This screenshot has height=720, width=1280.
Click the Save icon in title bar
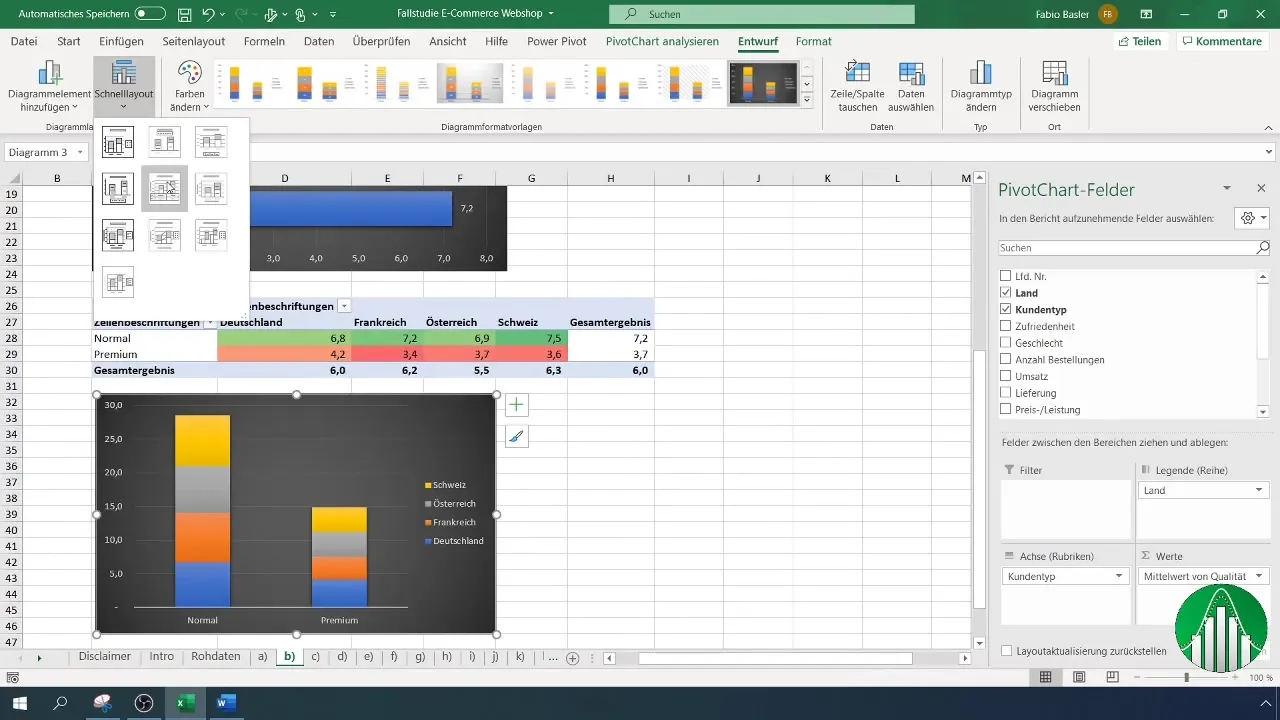(x=185, y=15)
